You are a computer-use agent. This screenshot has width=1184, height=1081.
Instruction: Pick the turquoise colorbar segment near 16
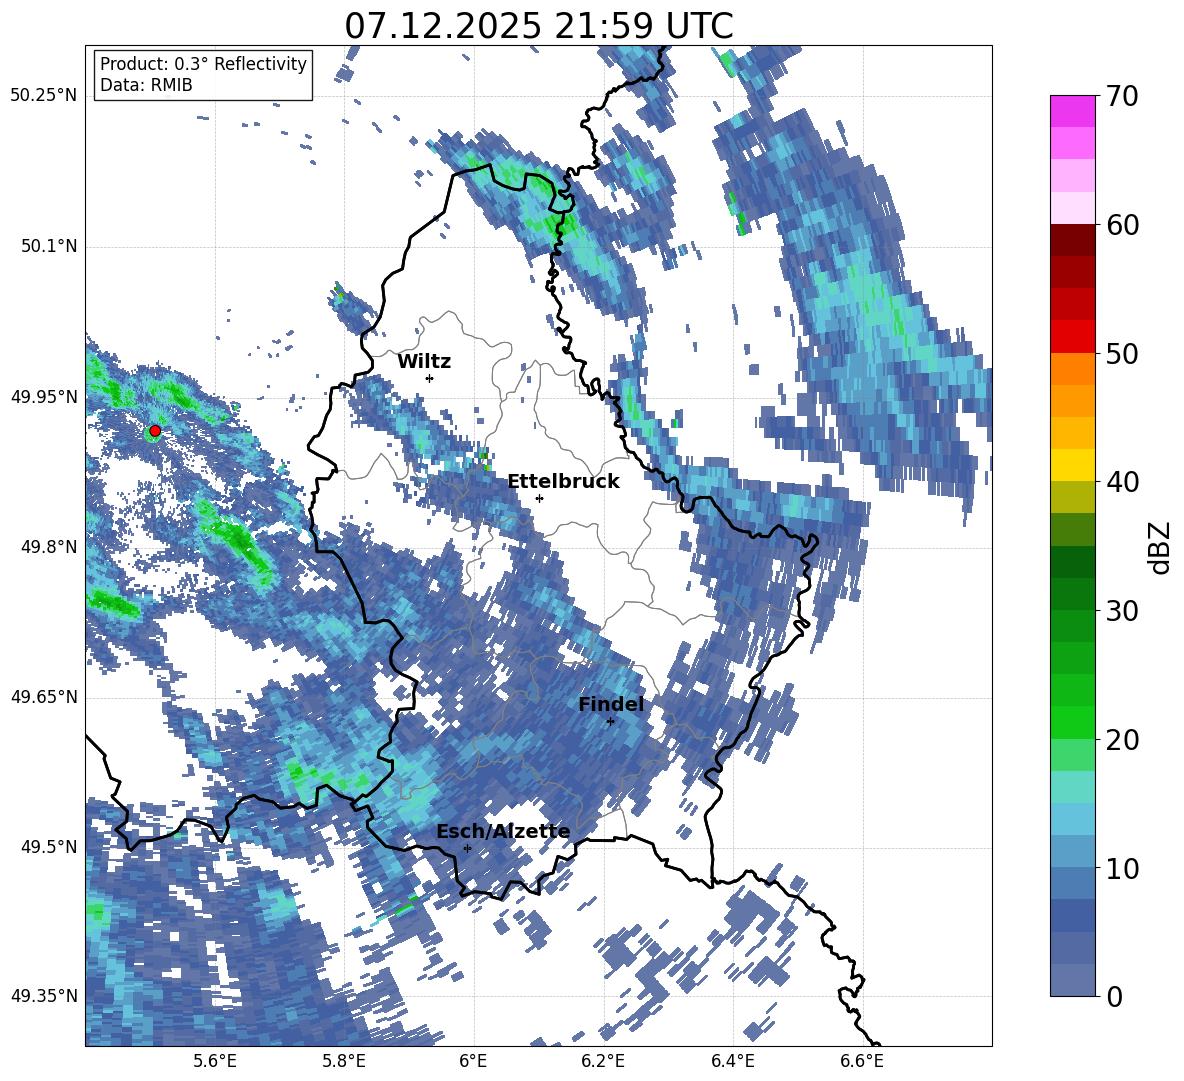point(1072,787)
